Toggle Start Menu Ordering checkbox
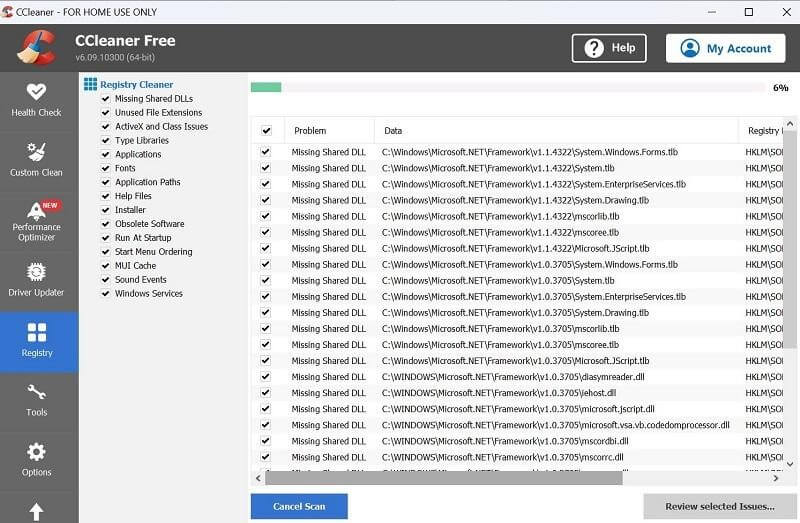This screenshot has height=523, width=800. [106, 252]
